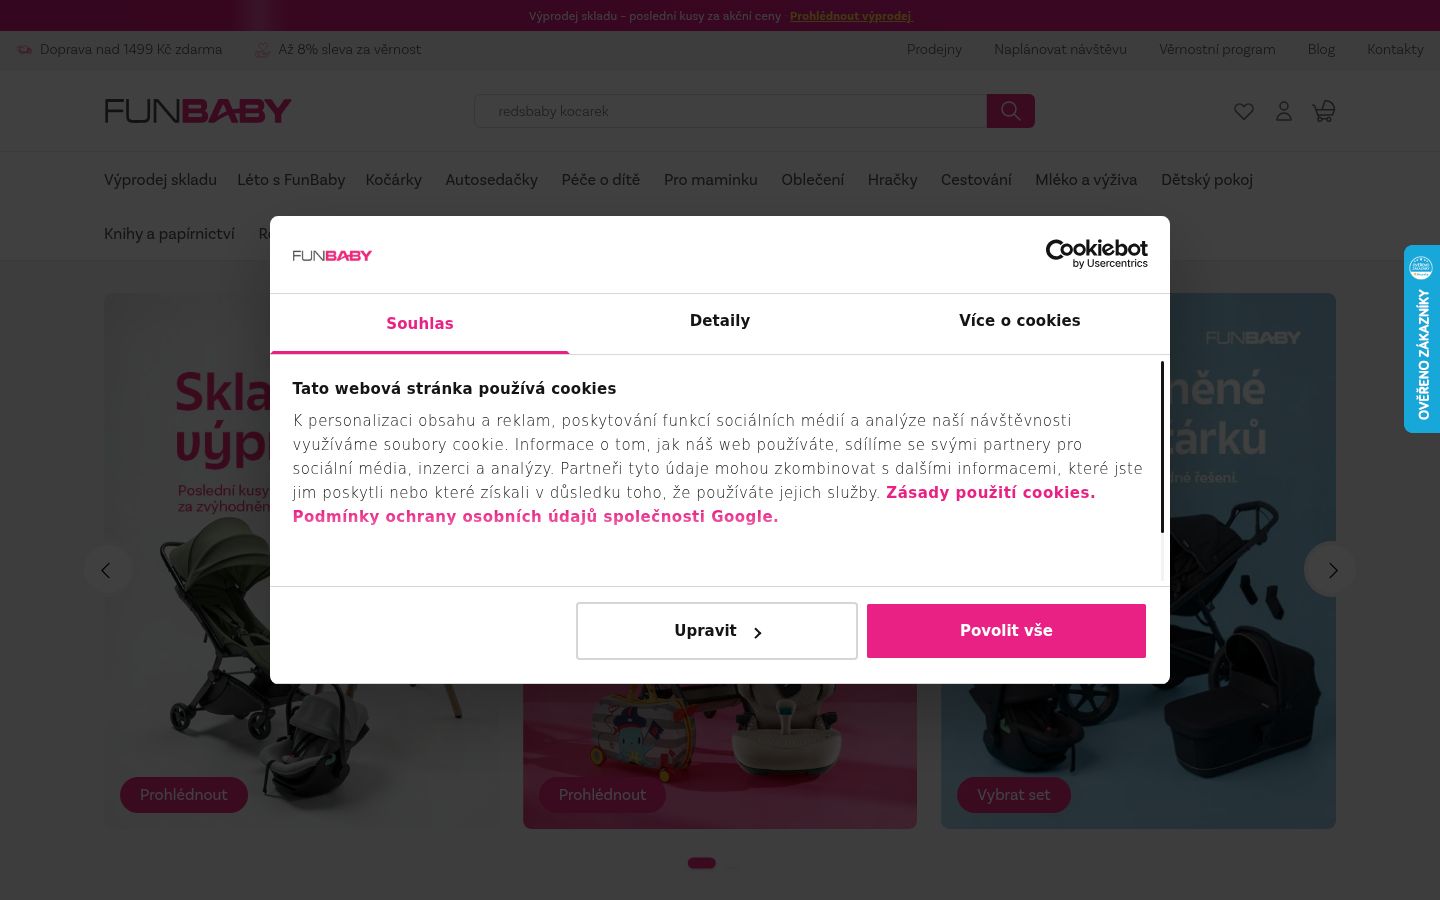Open Prohlédnout výprodej link in top banner
1440x900 pixels.
point(851,16)
